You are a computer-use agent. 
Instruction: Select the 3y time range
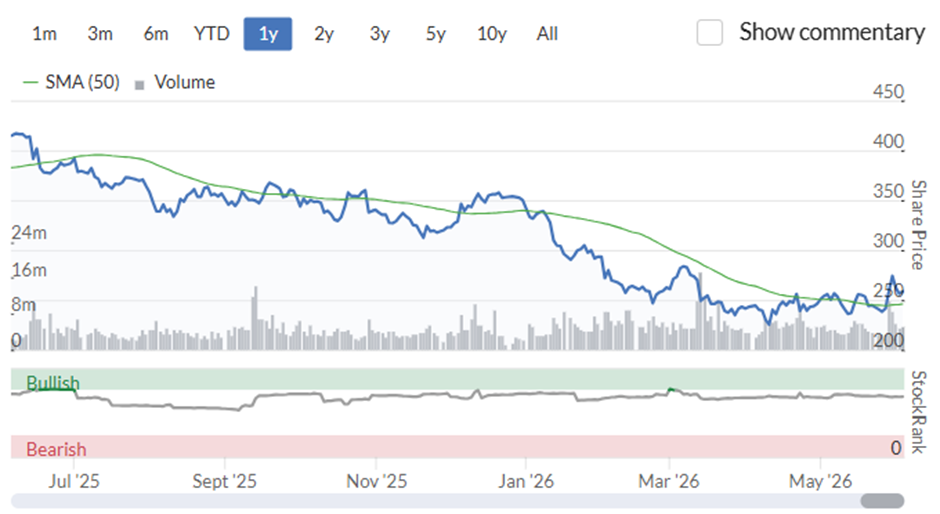tap(379, 34)
